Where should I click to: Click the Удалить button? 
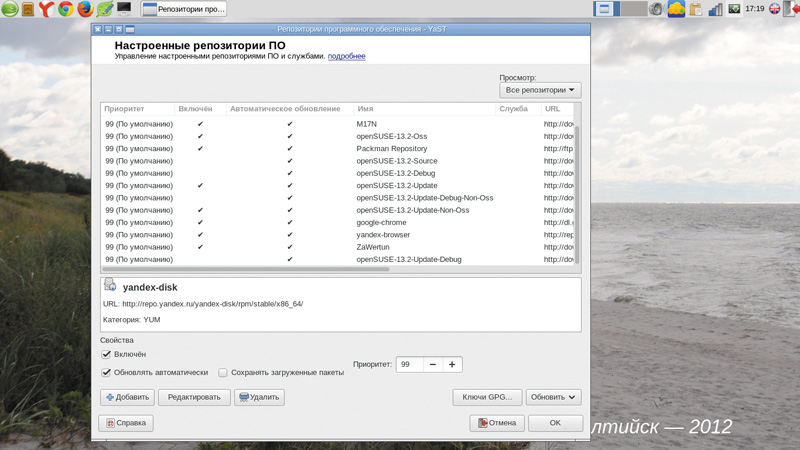[259, 397]
